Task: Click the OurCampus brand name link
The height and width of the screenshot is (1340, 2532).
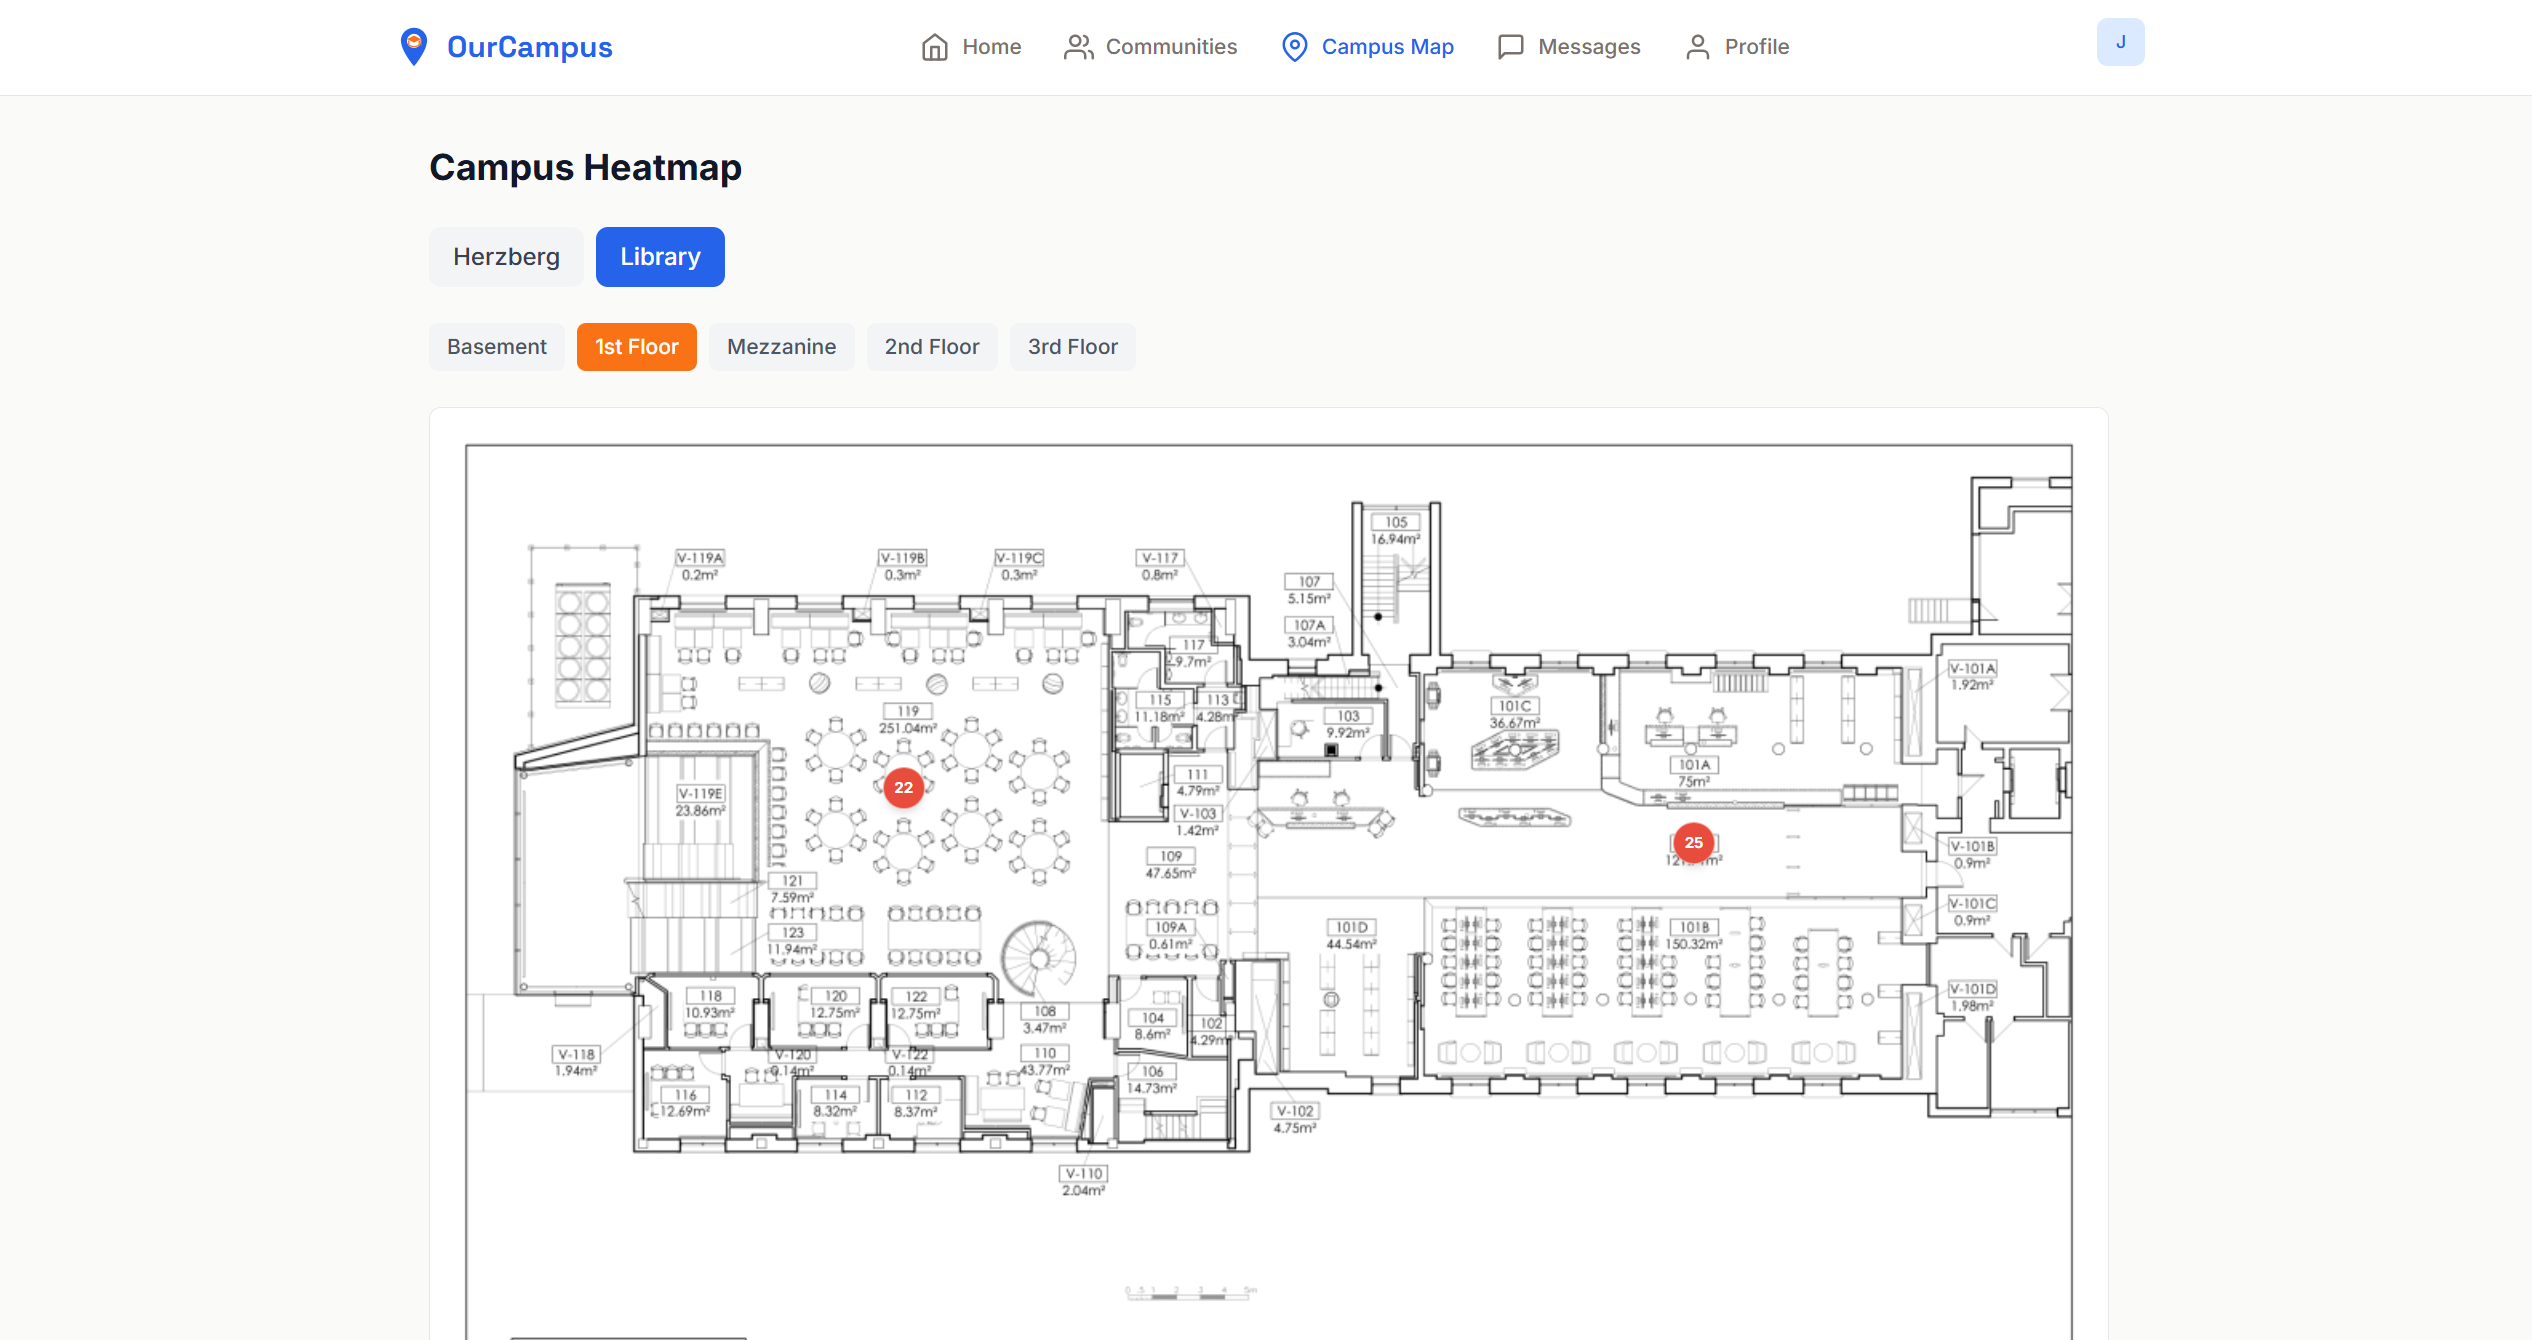Action: pos(529,47)
